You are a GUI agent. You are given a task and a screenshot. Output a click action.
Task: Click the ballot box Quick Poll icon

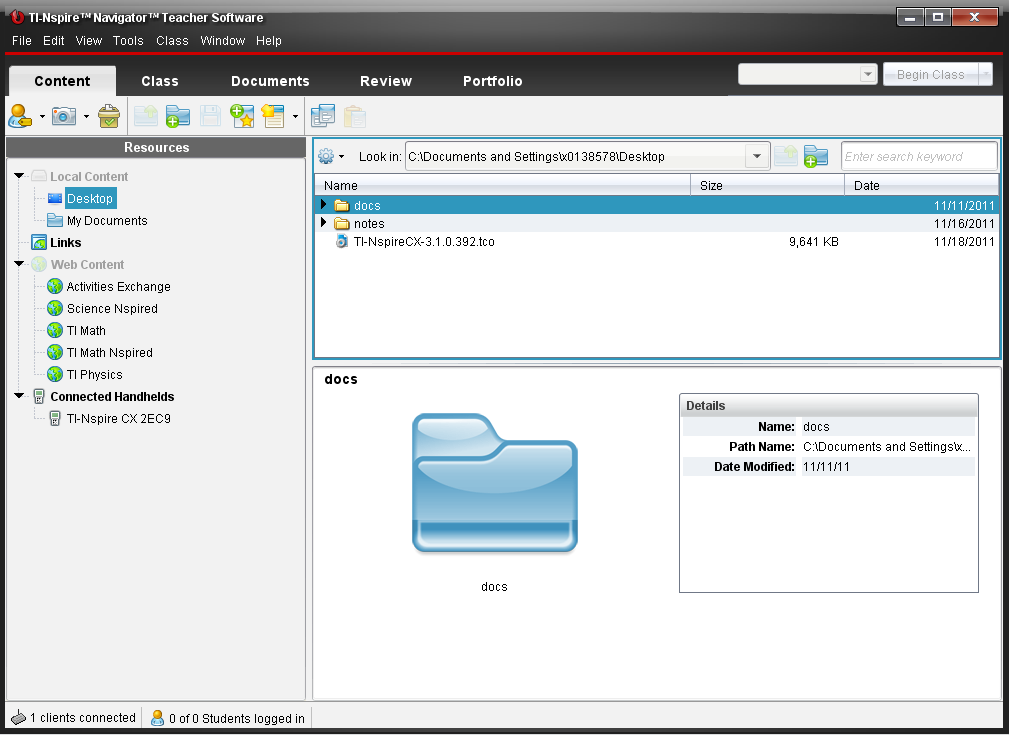pyautogui.click(x=109, y=116)
